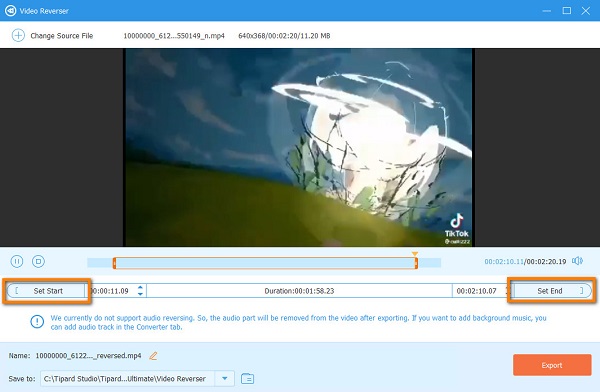Click the left trim handle on timeline
The height and width of the screenshot is (392, 600).
tap(114, 263)
